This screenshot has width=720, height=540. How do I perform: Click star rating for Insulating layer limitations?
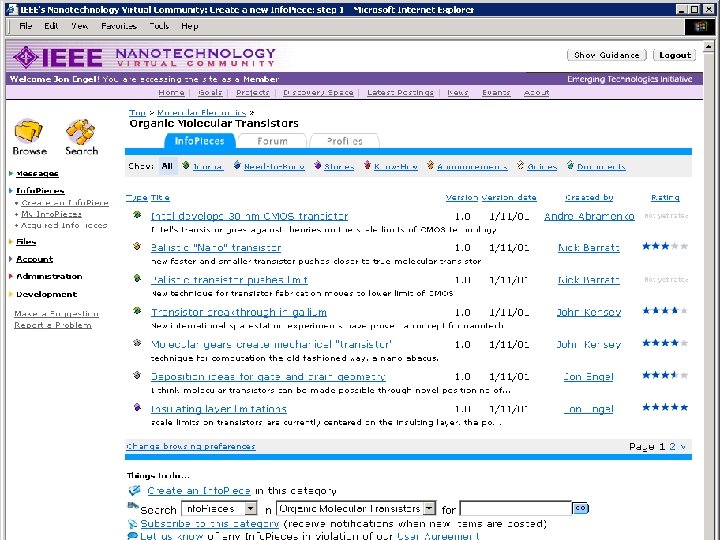pyautogui.click(x=665, y=407)
